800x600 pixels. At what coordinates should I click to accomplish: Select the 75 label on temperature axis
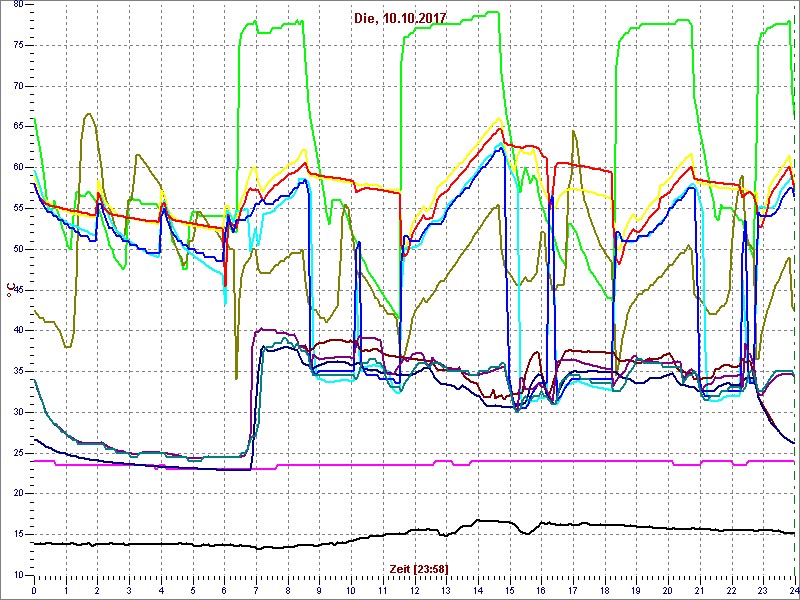coord(18,45)
